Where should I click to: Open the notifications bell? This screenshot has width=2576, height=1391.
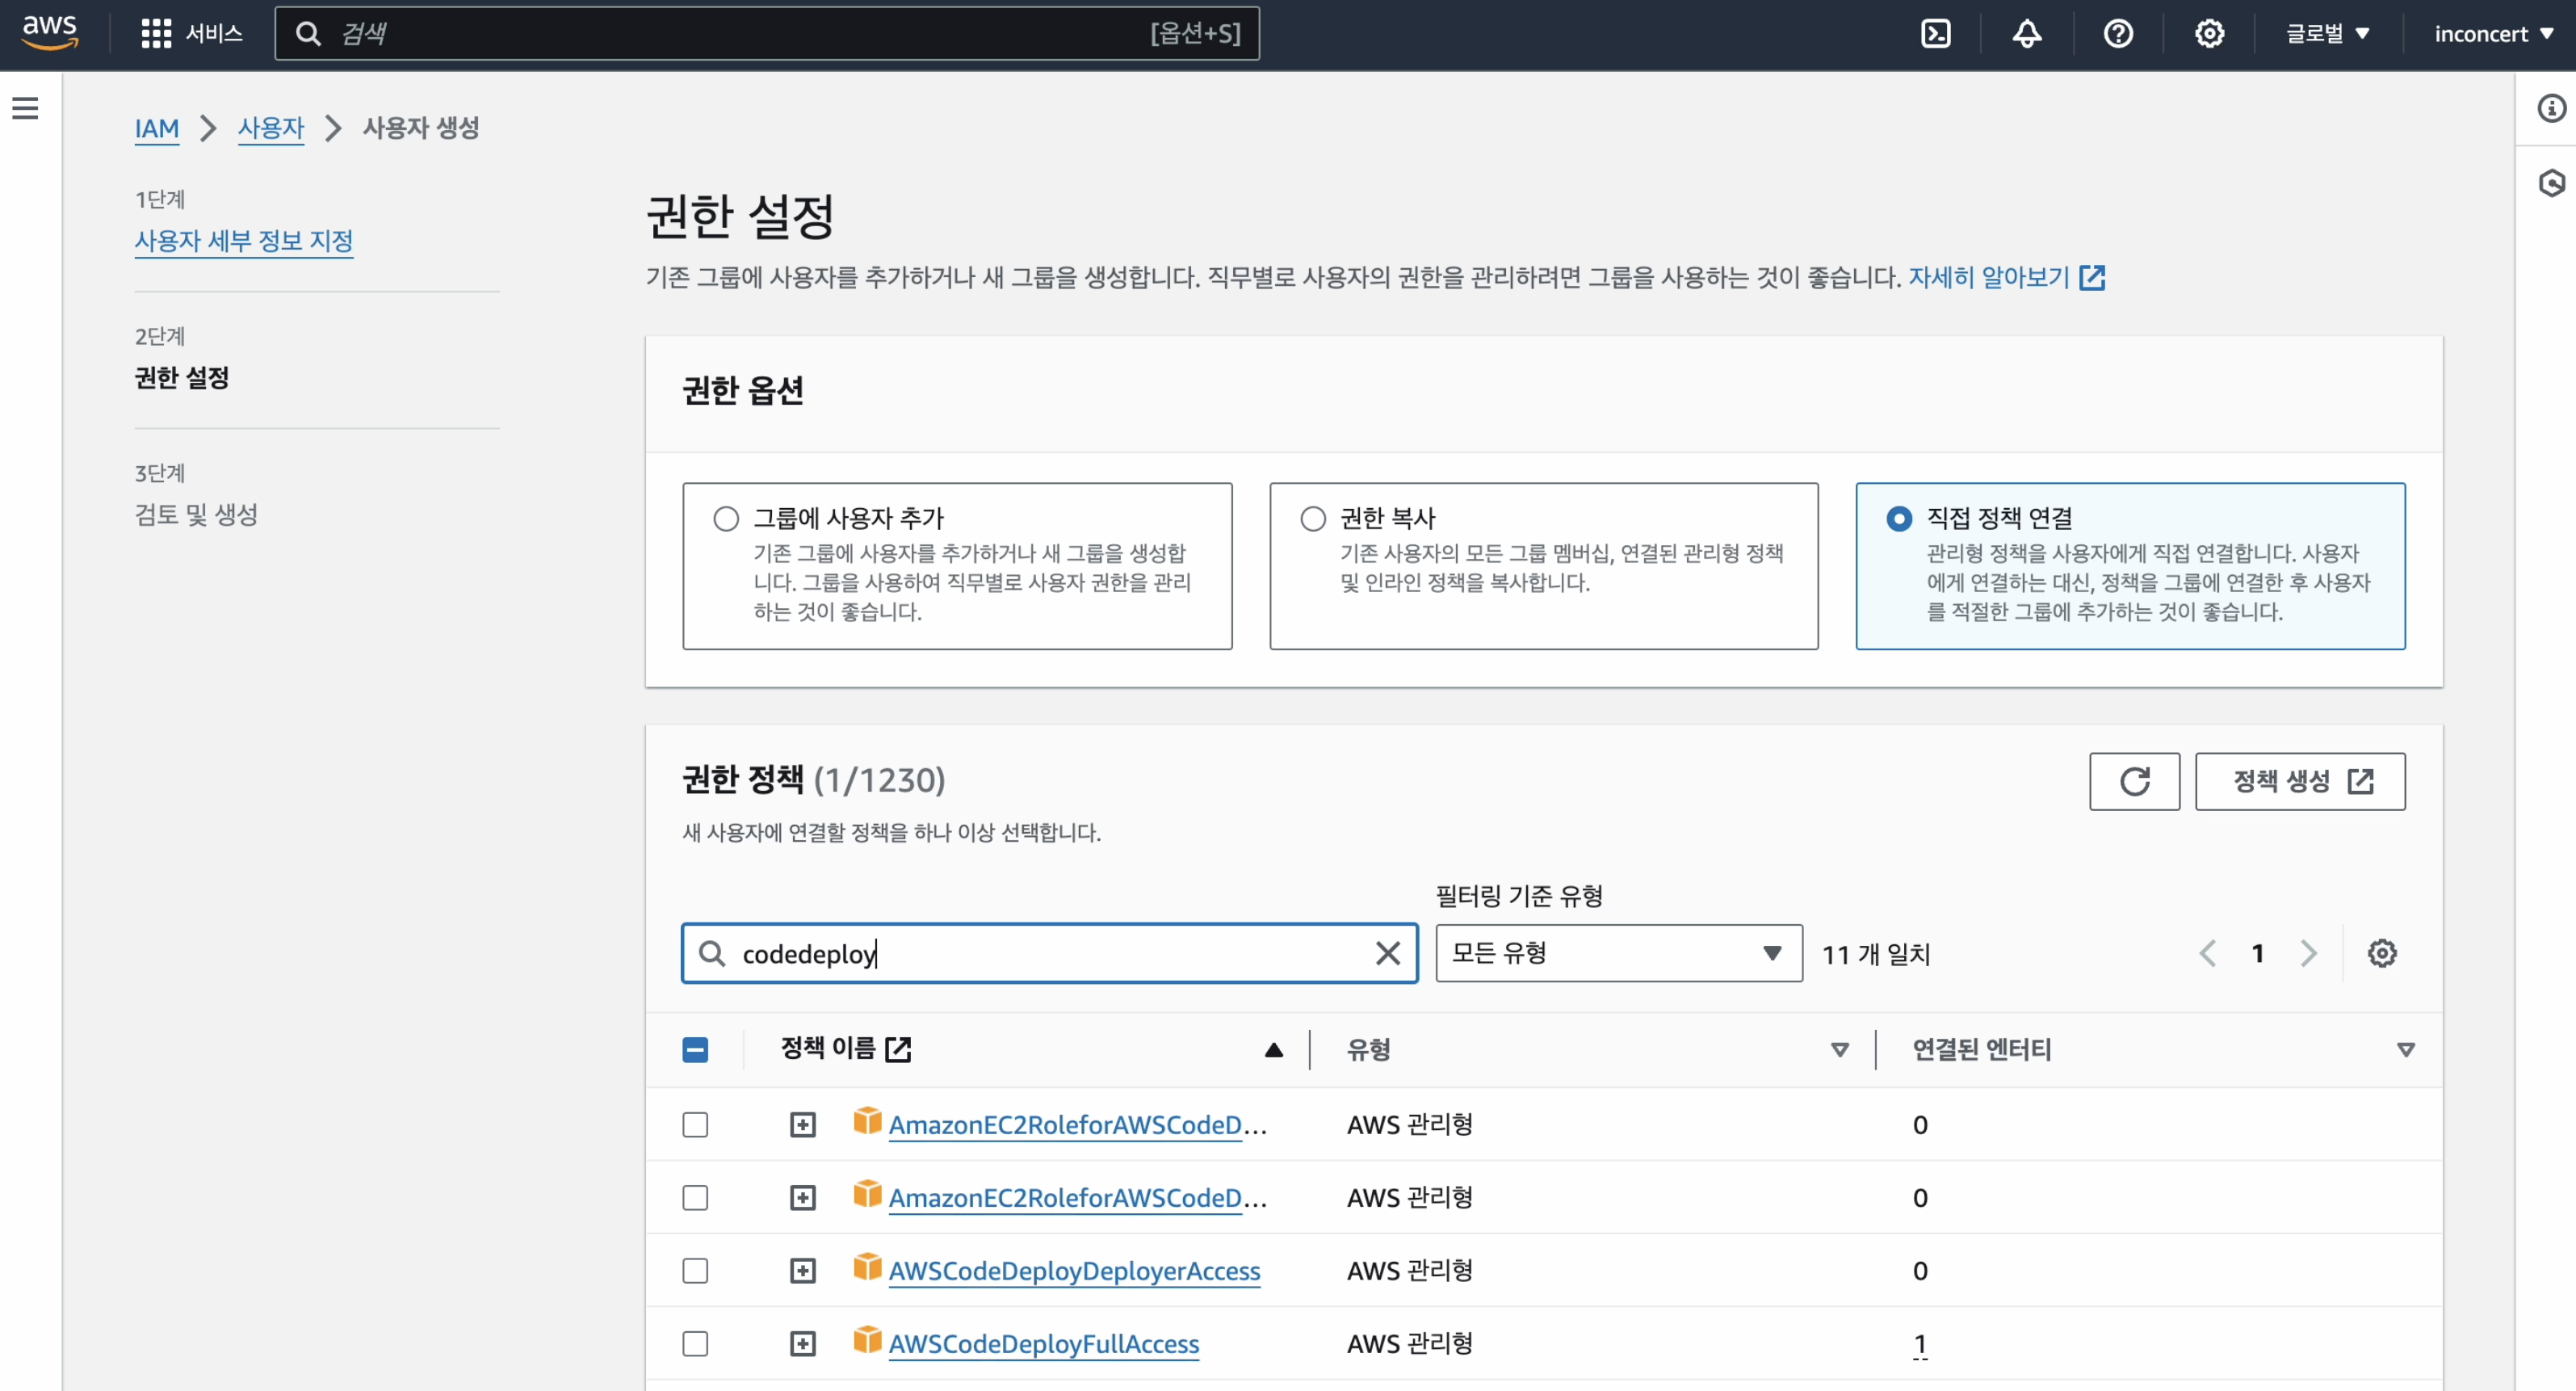click(x=2026, y=33)
